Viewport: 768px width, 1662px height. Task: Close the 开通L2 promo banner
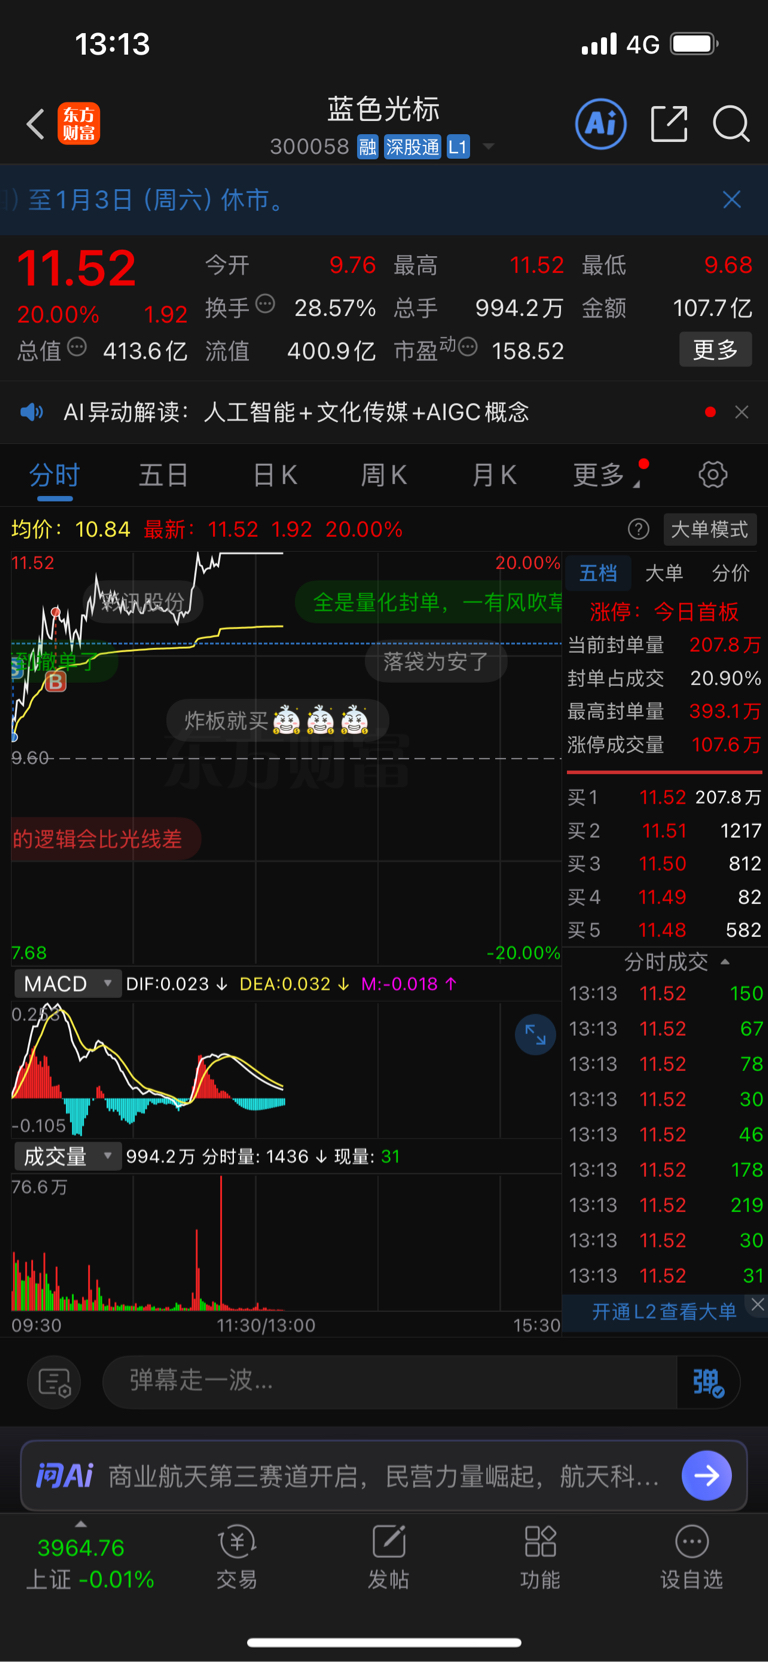[757, 1304]
